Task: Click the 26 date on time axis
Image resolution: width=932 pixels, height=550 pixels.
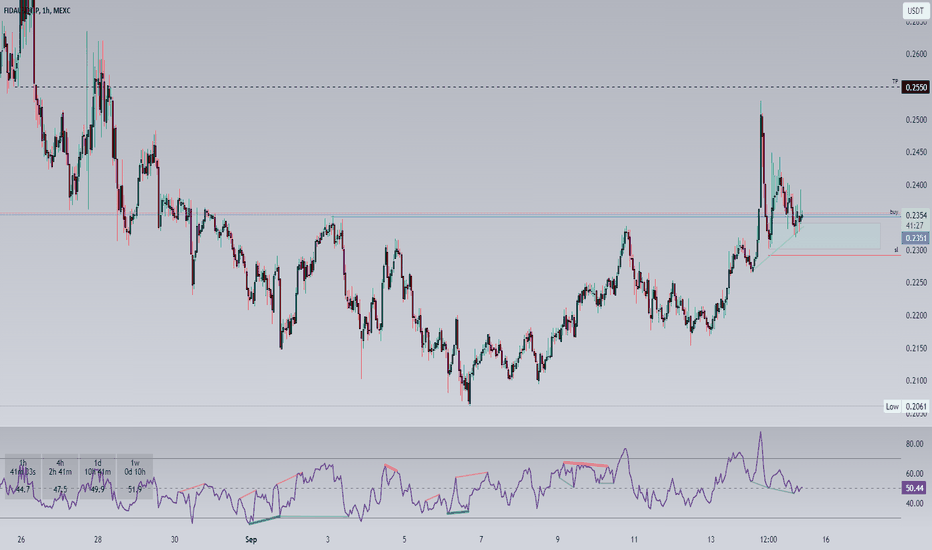Action: click(21, 540)
